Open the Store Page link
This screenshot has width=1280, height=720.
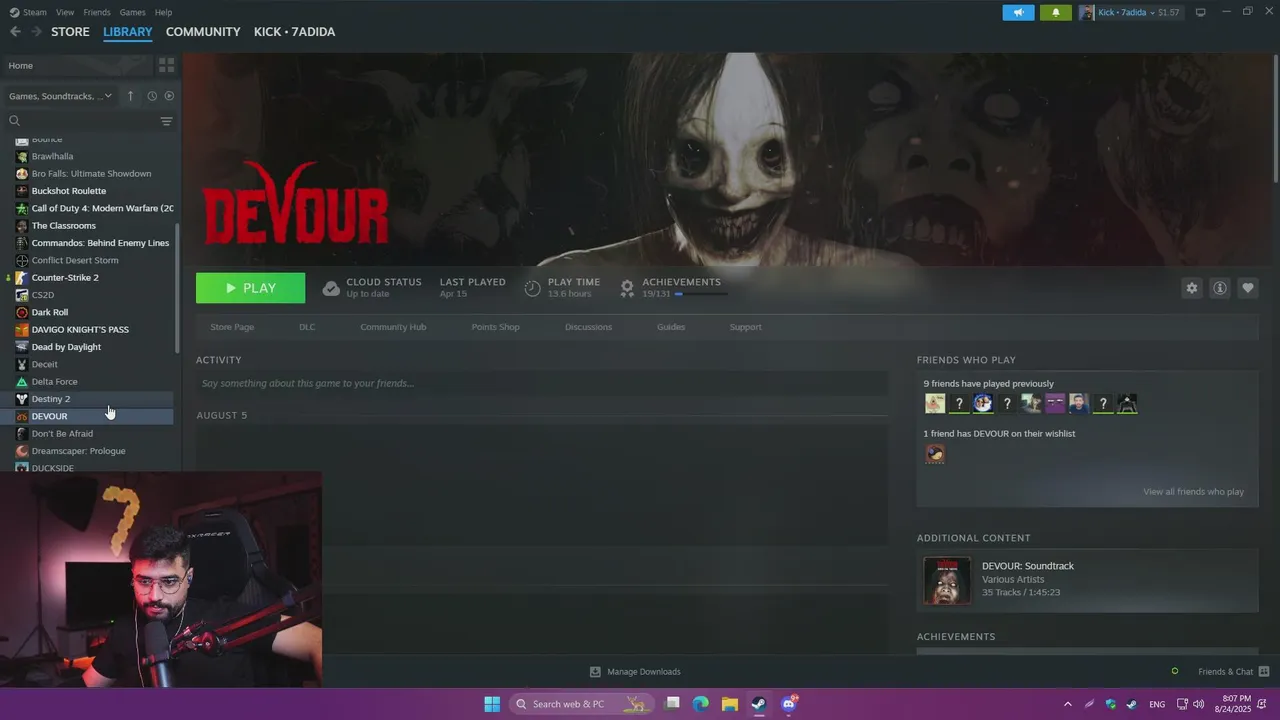pyautogui.click(x=232, y=327)
